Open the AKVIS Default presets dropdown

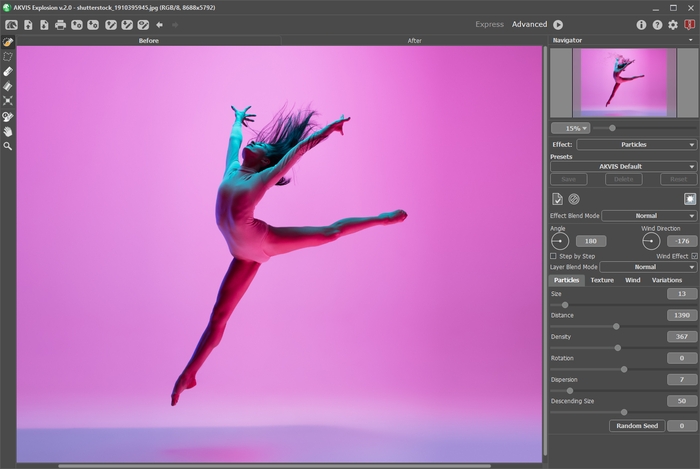623,166
